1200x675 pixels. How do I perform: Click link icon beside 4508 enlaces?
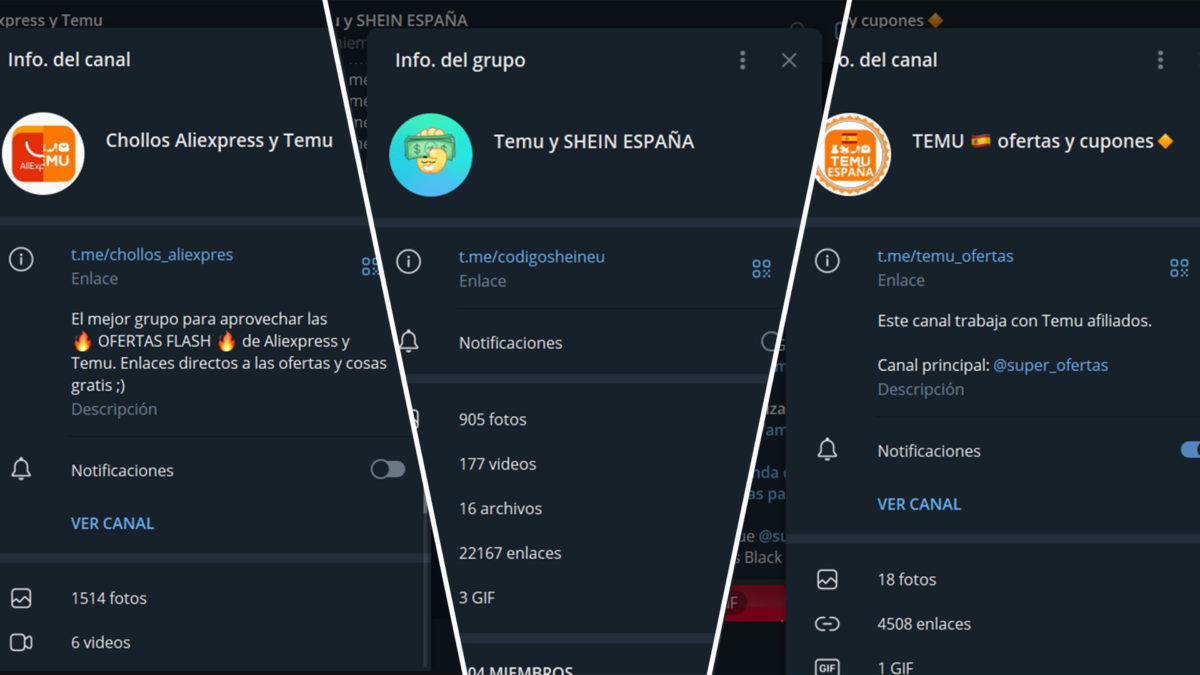827,624
